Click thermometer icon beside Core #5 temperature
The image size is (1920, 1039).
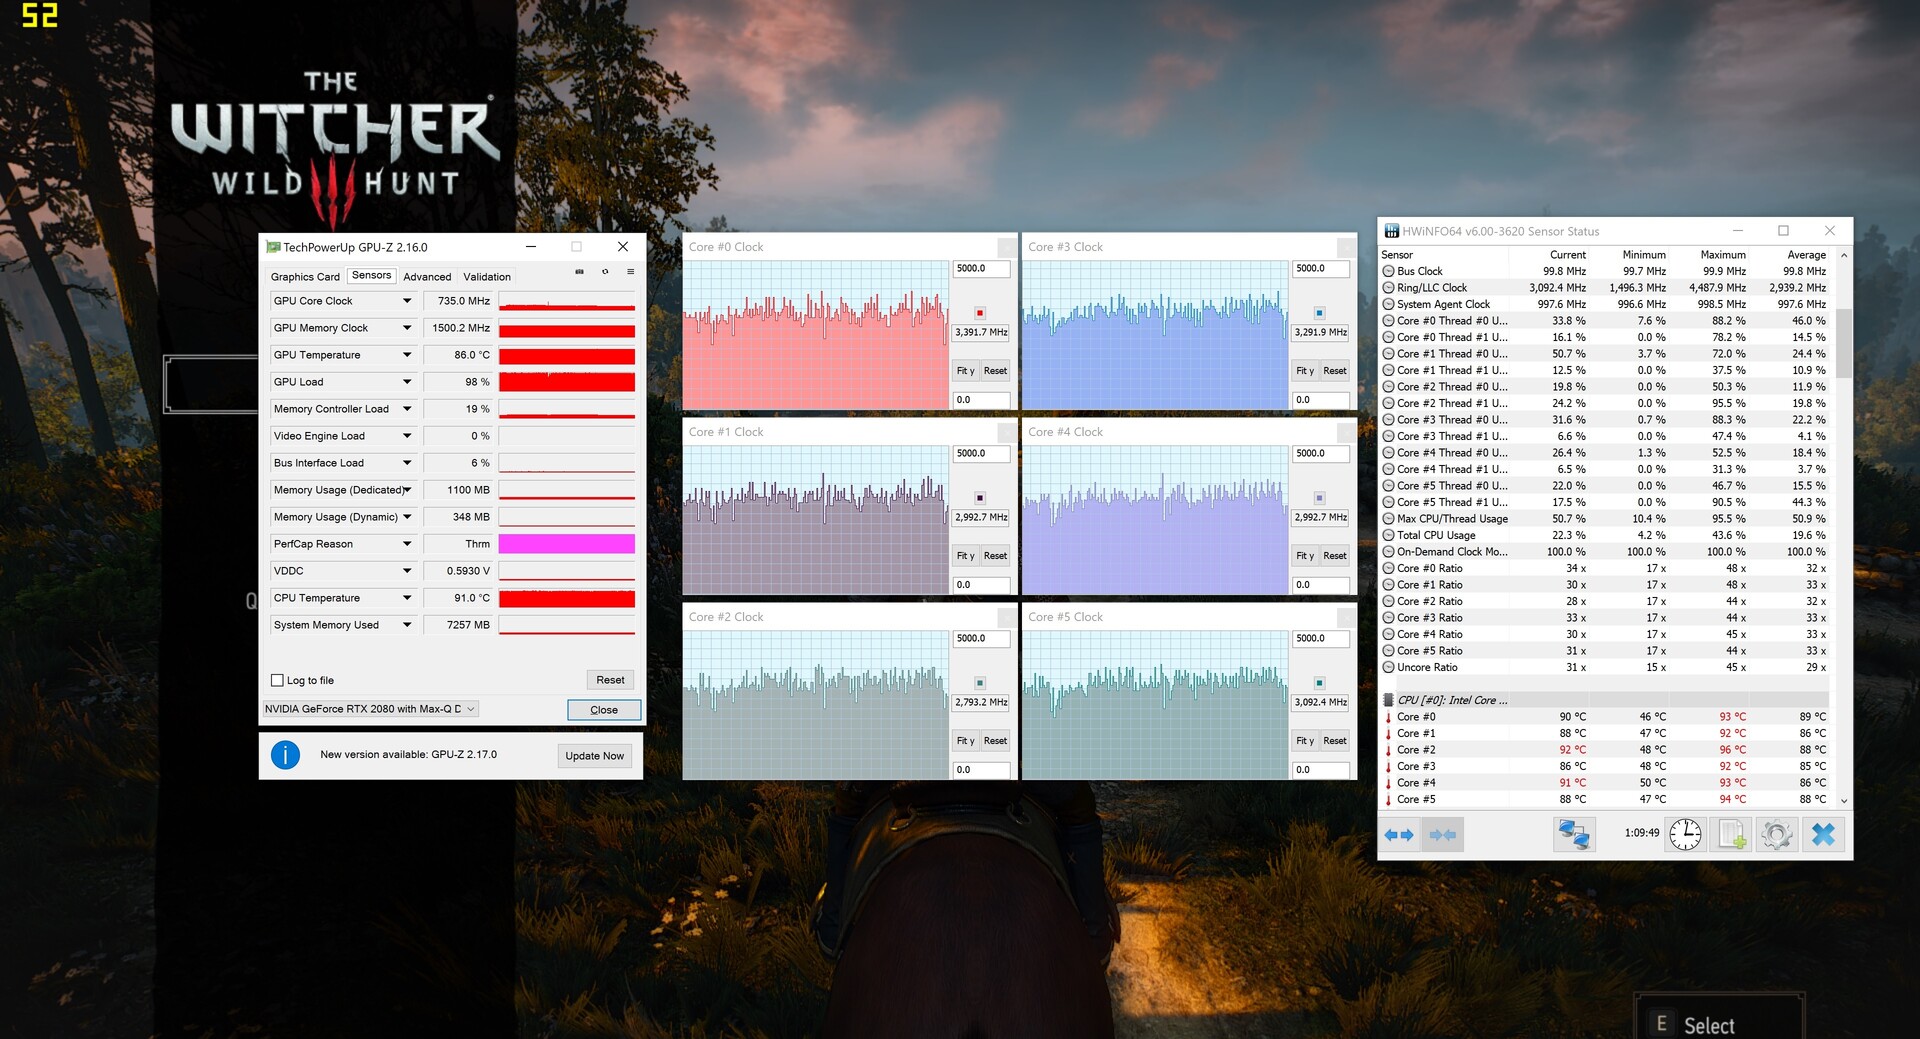click(x=1388, y=799)
